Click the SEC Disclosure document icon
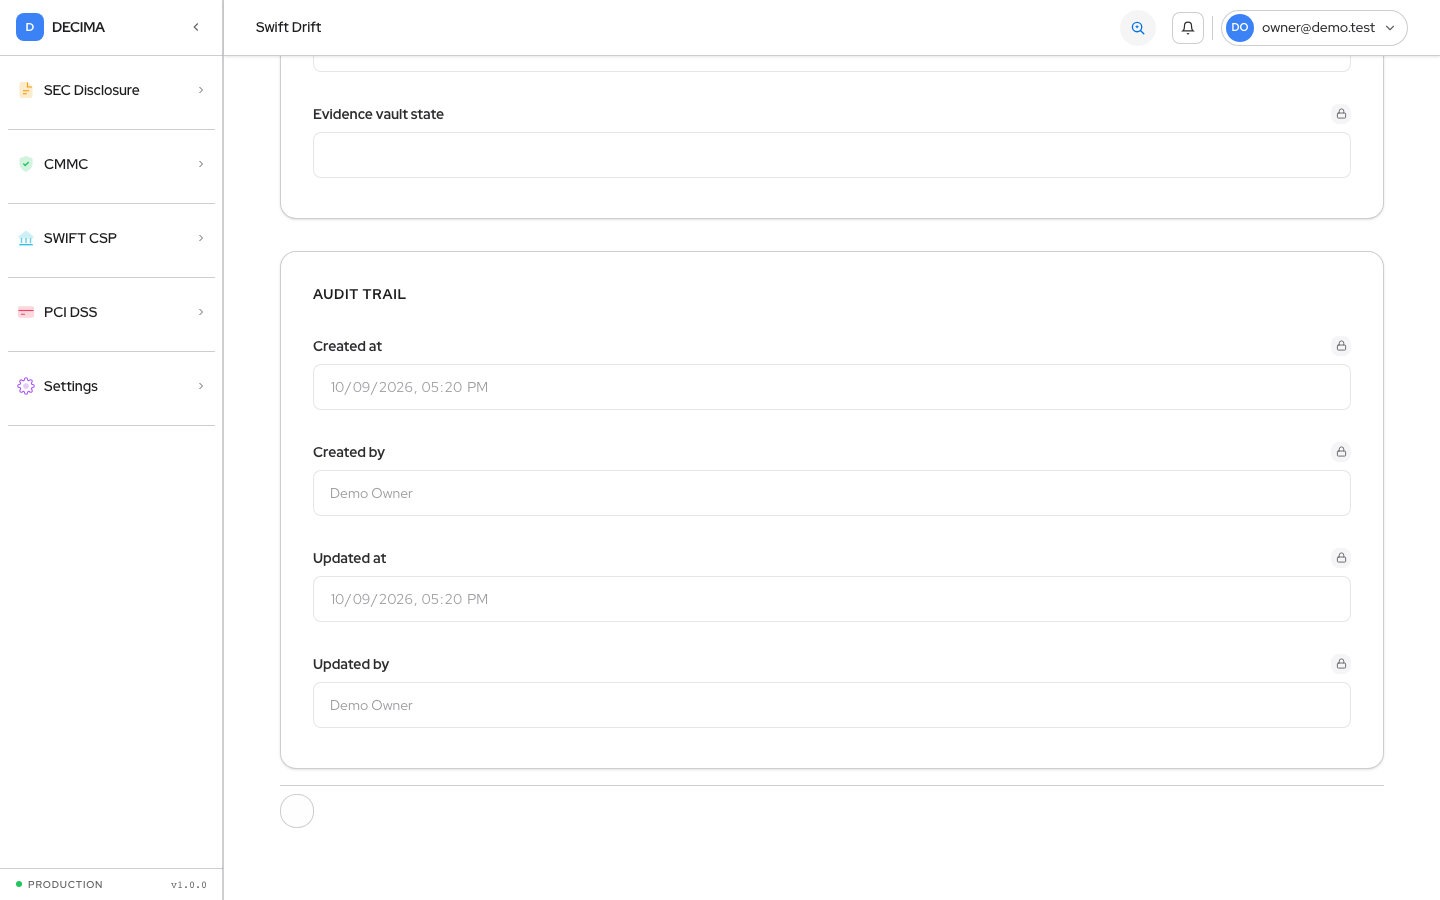The width and height of the screenshot is (1440, 900). coord(26,90)
